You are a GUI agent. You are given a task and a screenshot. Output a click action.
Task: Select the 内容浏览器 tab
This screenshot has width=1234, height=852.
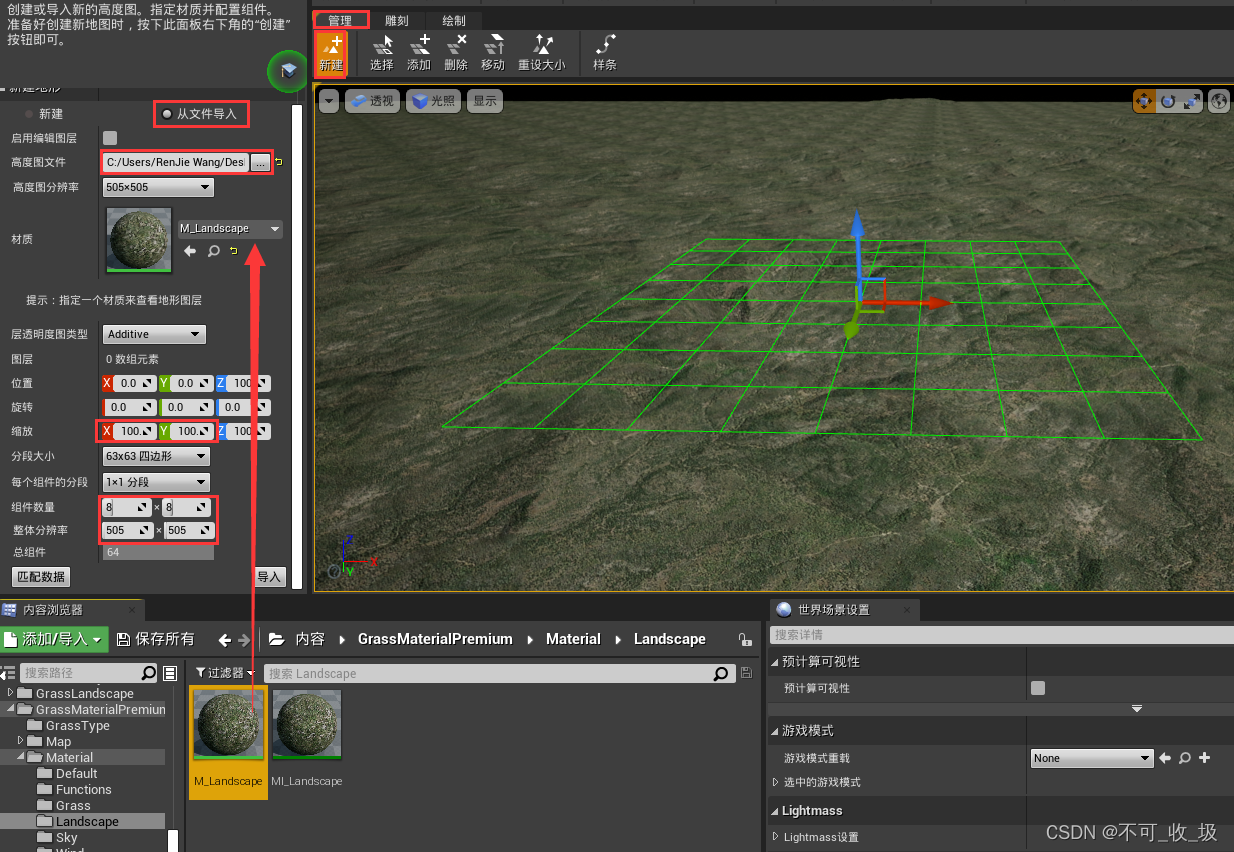tap(72, 610)
